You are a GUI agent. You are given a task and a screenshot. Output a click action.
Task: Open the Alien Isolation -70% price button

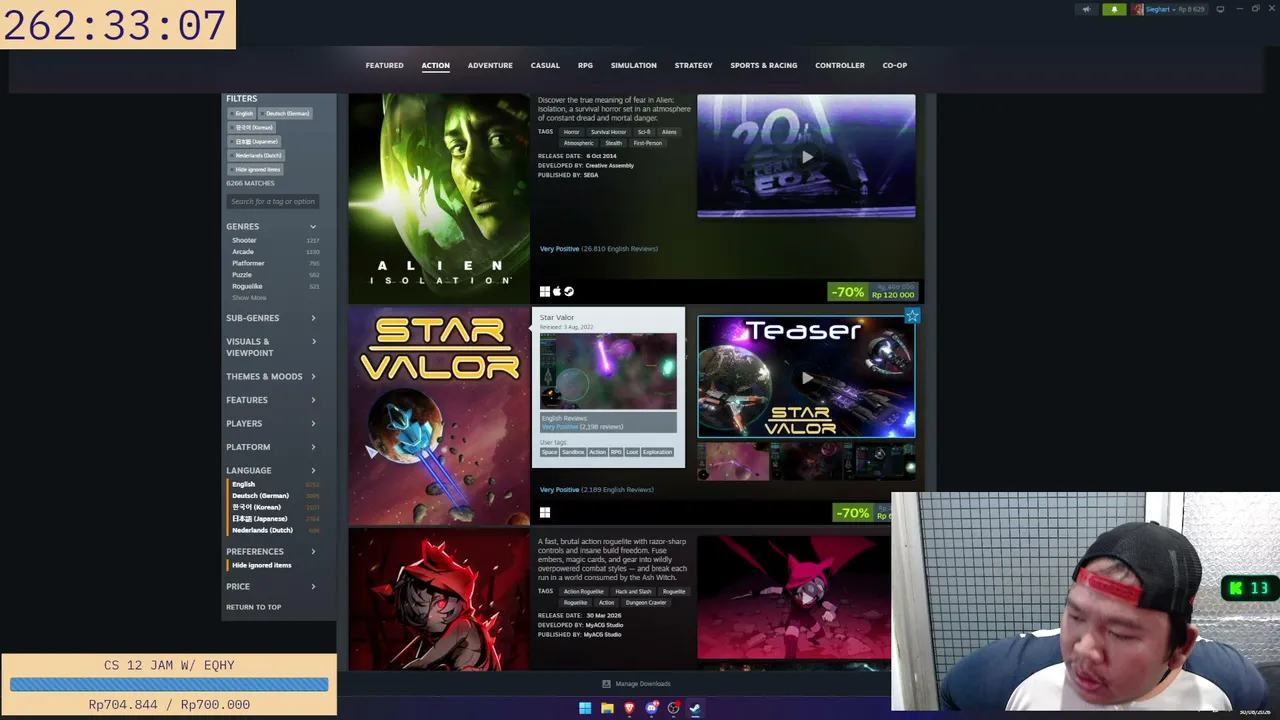tap(872, 292)
